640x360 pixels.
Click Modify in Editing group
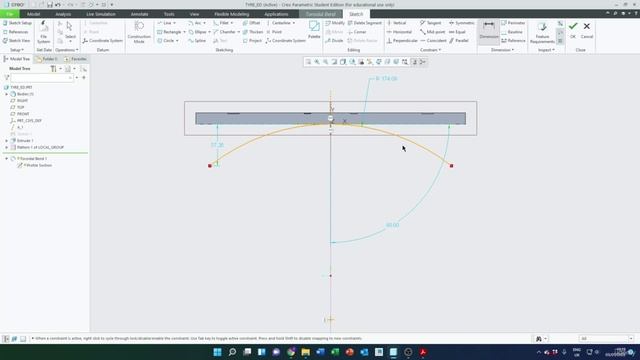click(335, 23)
